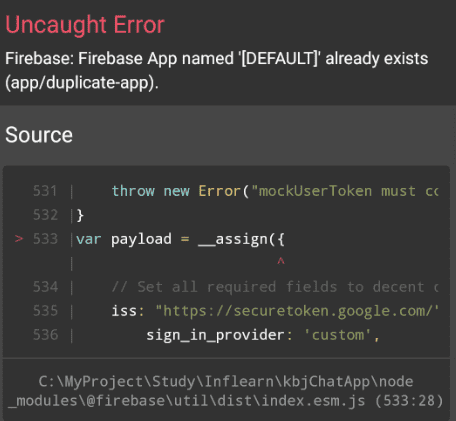Click line number 534
This screenshot has height=421, width=456.
pyautogui.click(x=45, y=287)
